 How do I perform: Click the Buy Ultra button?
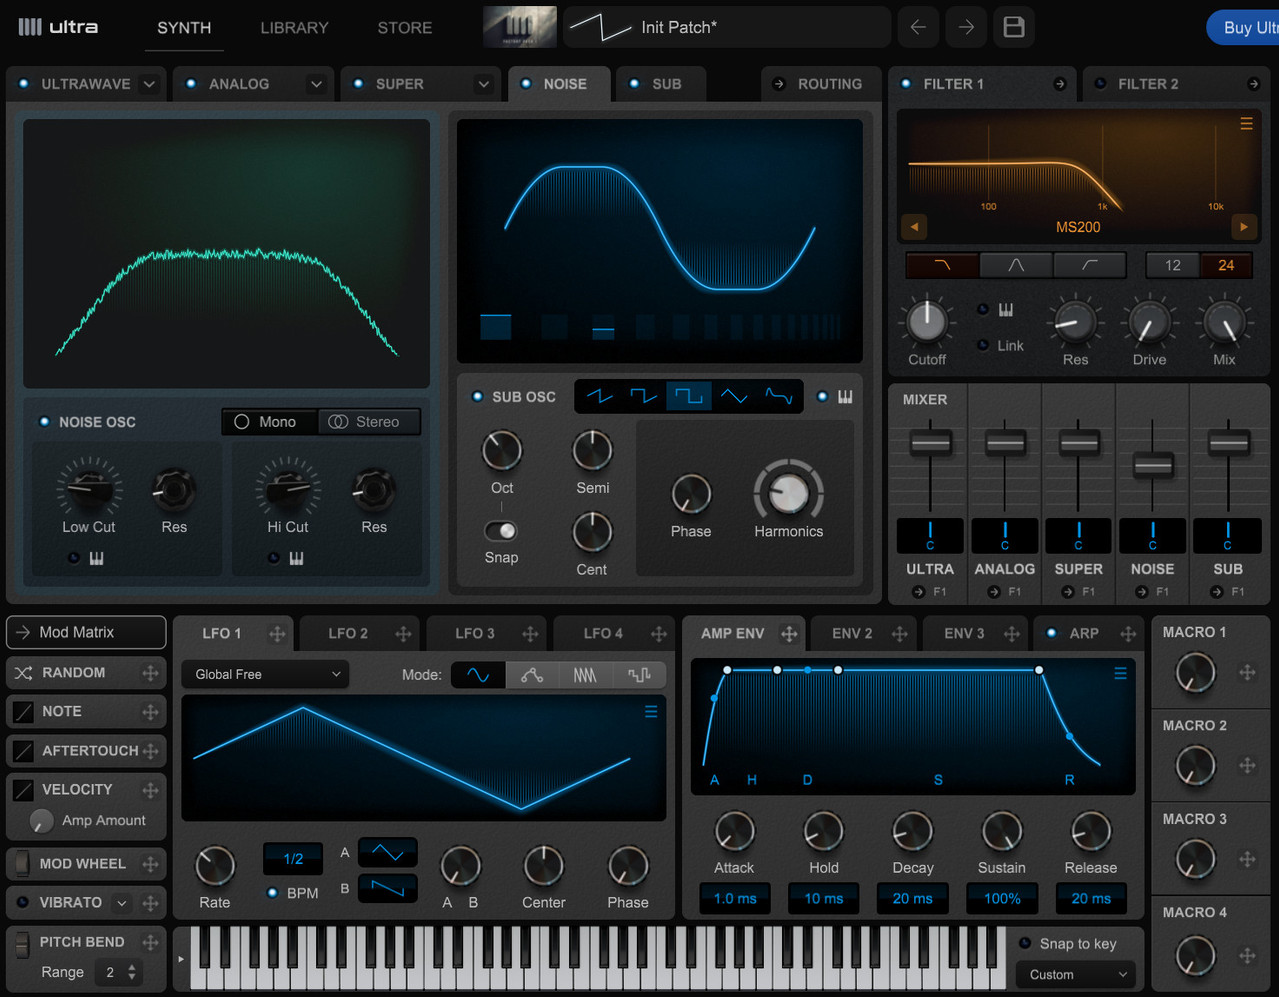[1243, 27]
